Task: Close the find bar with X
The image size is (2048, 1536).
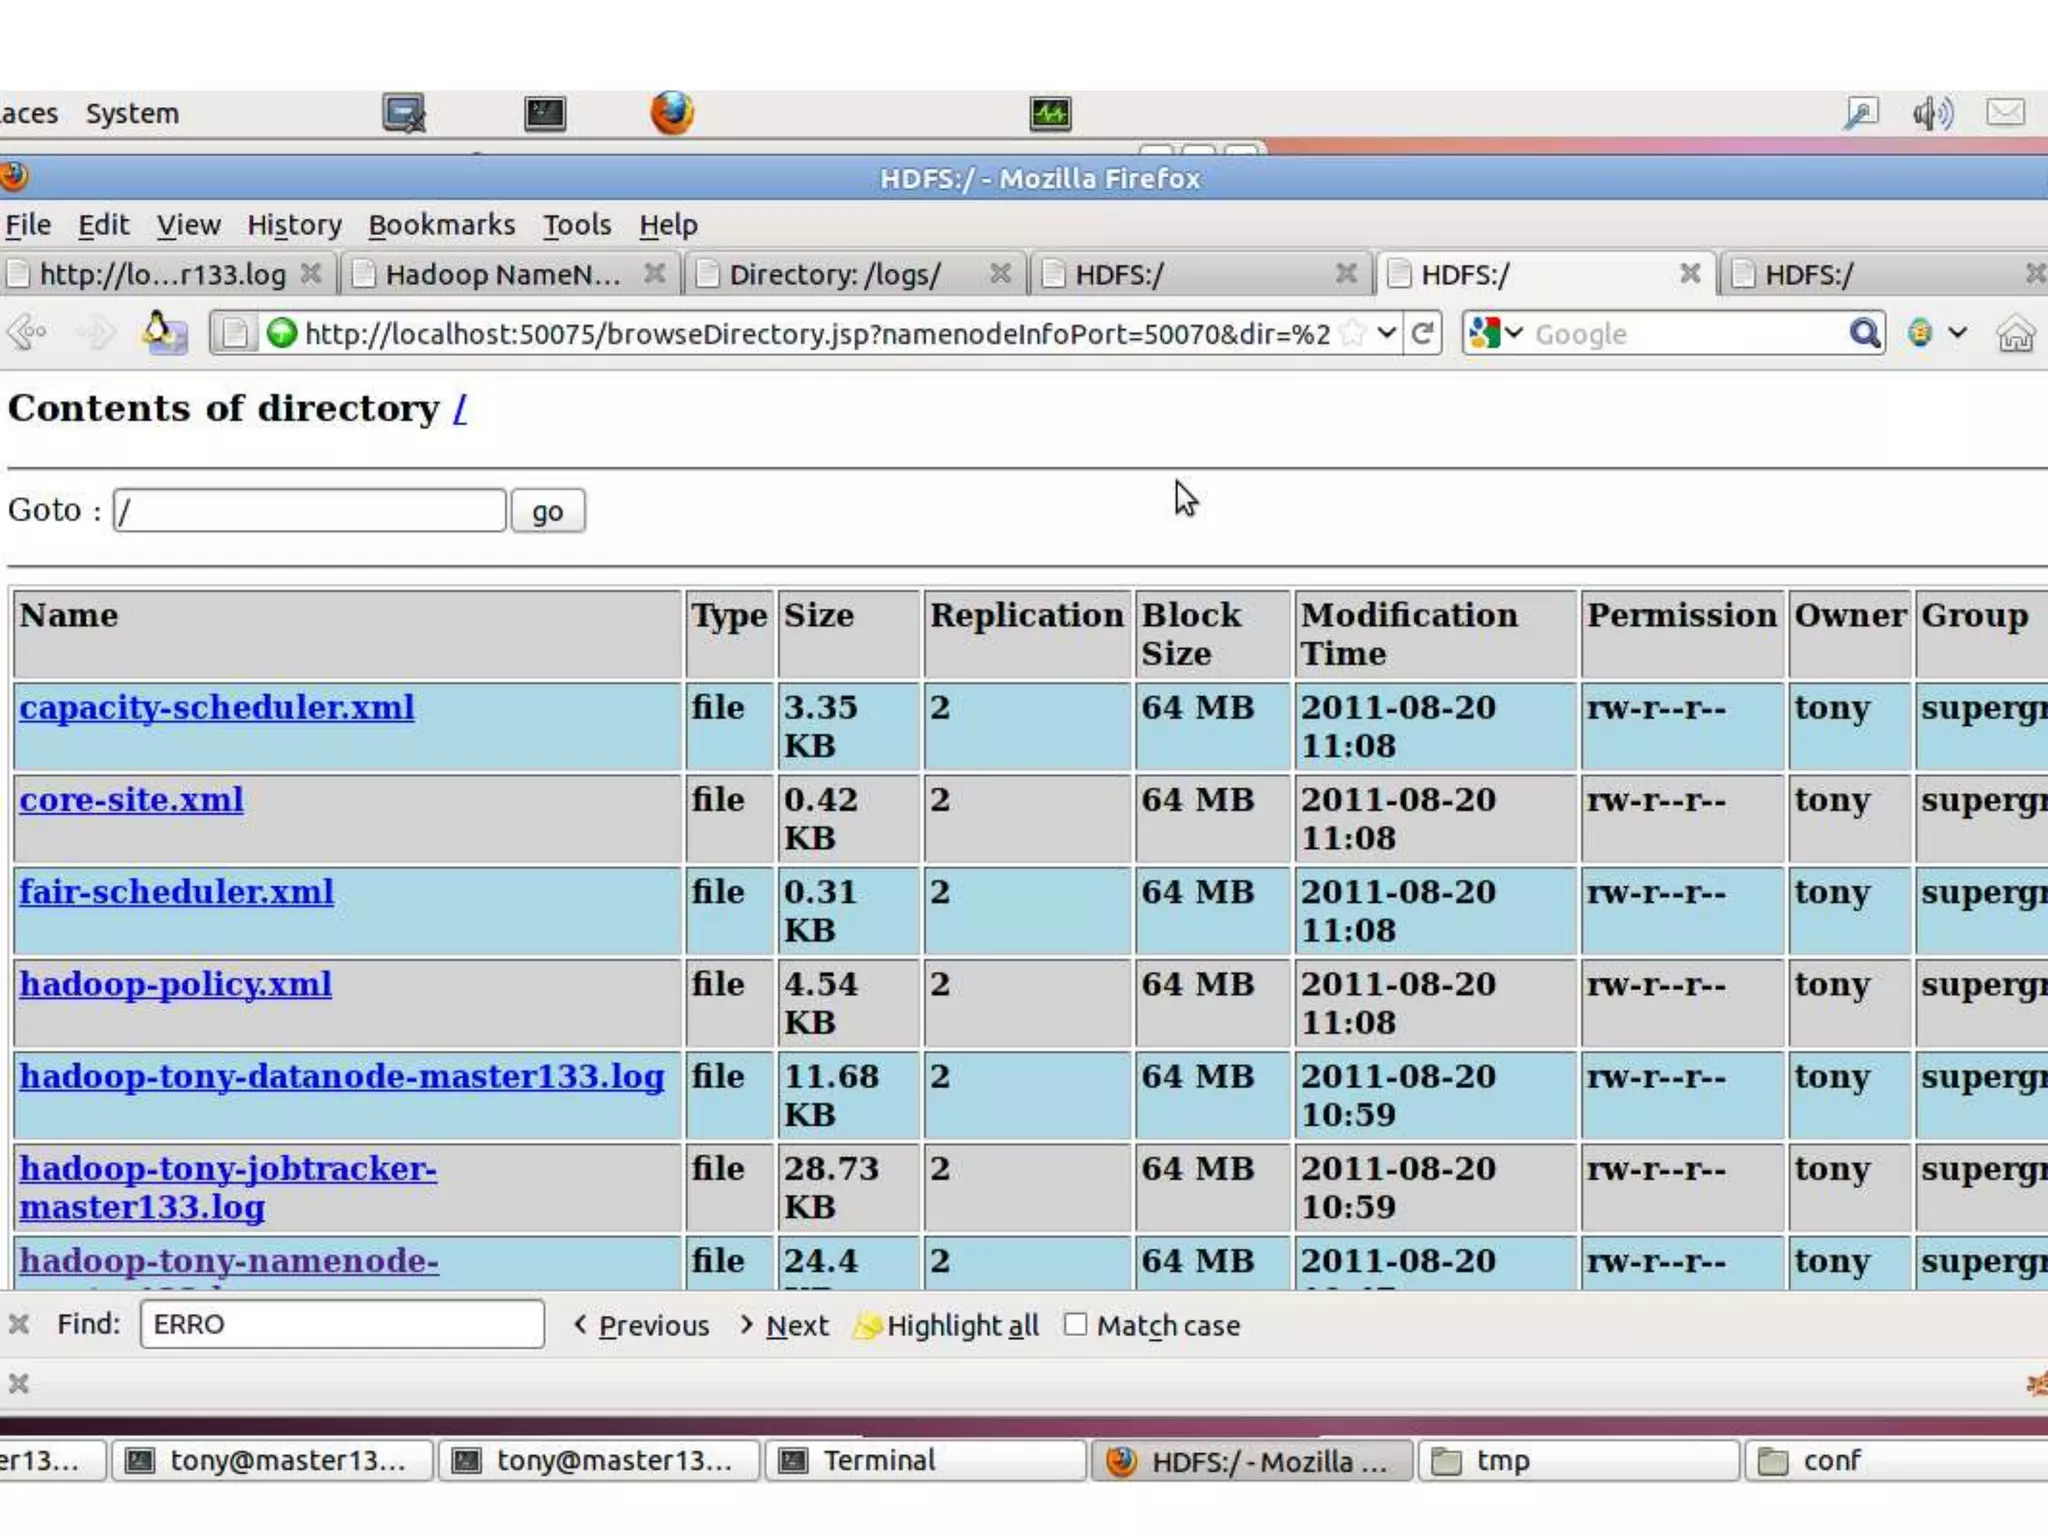Action: tap(19, 1324)
